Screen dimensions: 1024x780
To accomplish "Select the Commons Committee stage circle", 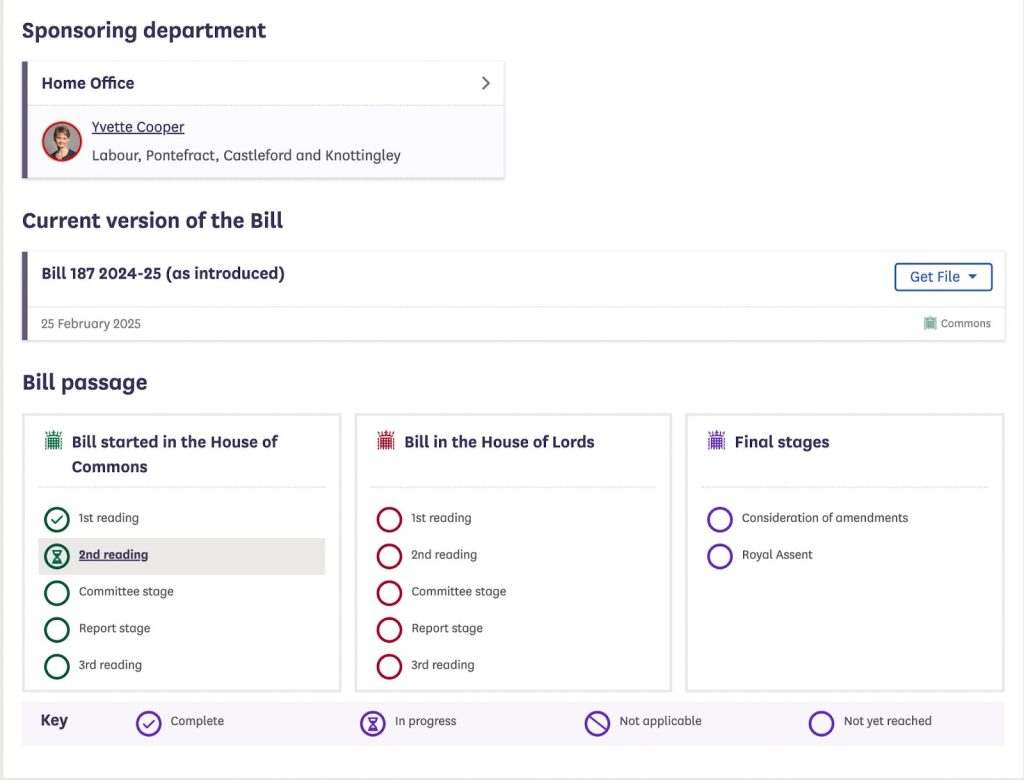I will 56,593.
